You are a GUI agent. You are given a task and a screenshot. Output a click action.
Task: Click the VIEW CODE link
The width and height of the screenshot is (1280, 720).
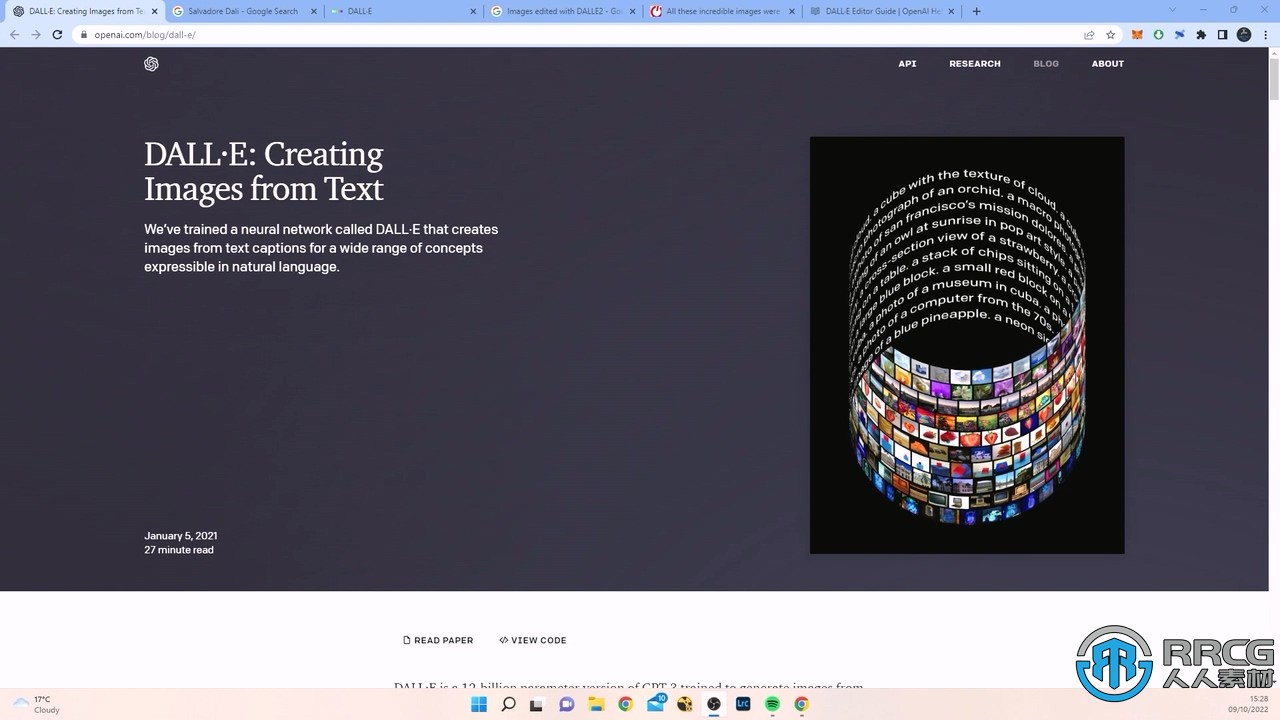(533, 640)
